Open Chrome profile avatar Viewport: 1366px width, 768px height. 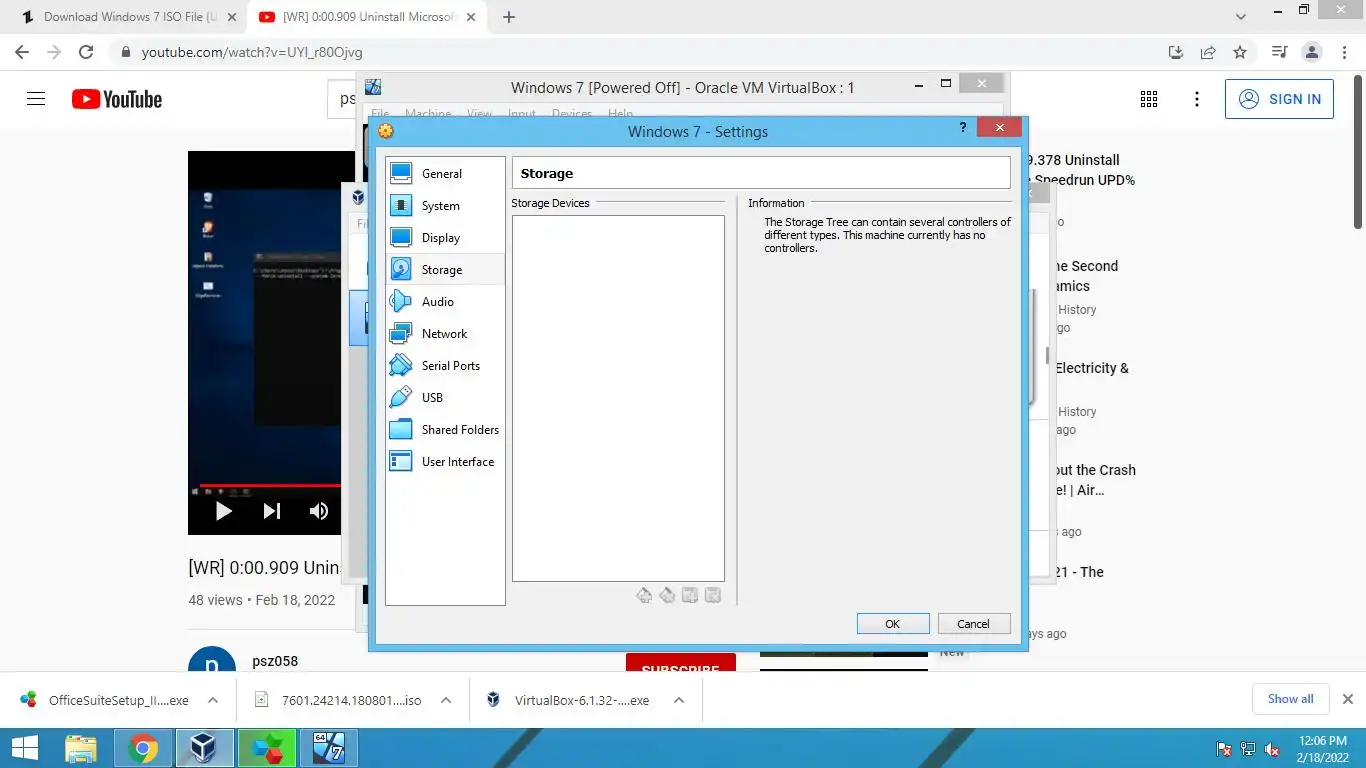pos(1311,52)
